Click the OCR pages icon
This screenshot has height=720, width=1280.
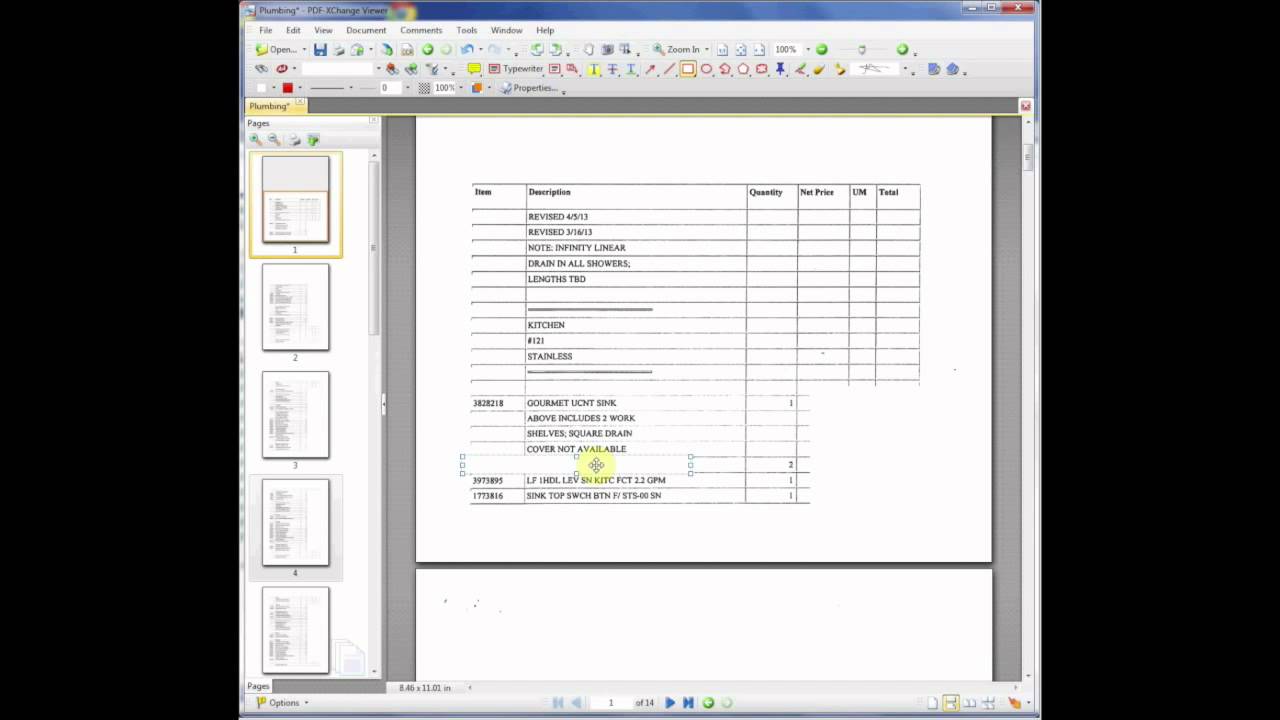(408, 49)
